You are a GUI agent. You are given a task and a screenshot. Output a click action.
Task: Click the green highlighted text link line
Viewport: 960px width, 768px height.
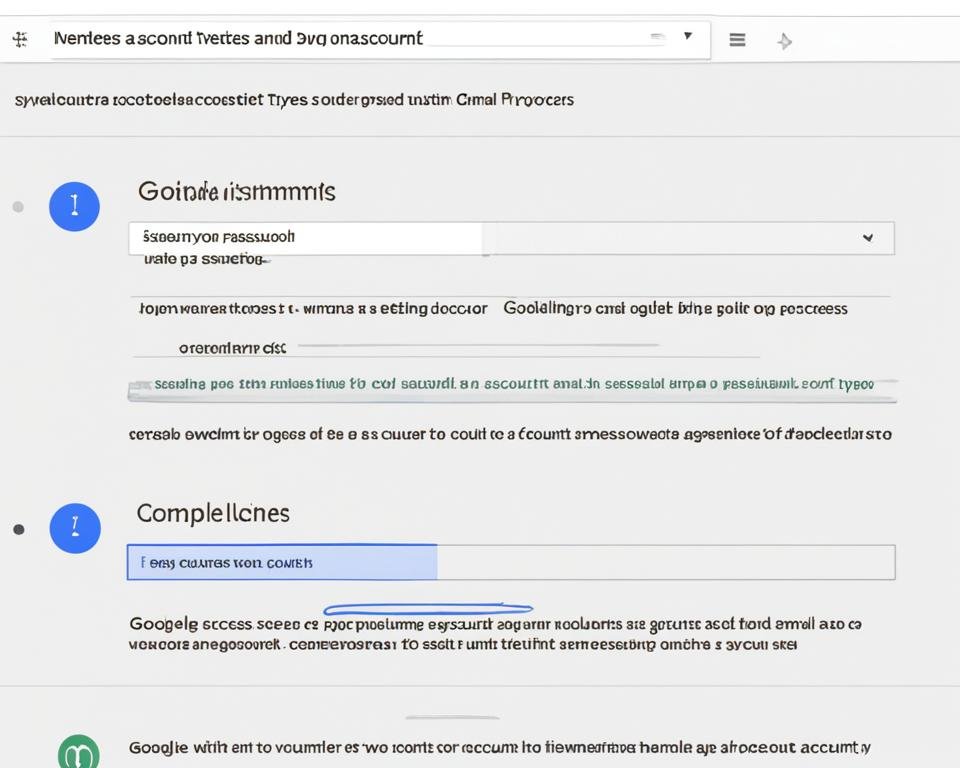pos(512,384)
